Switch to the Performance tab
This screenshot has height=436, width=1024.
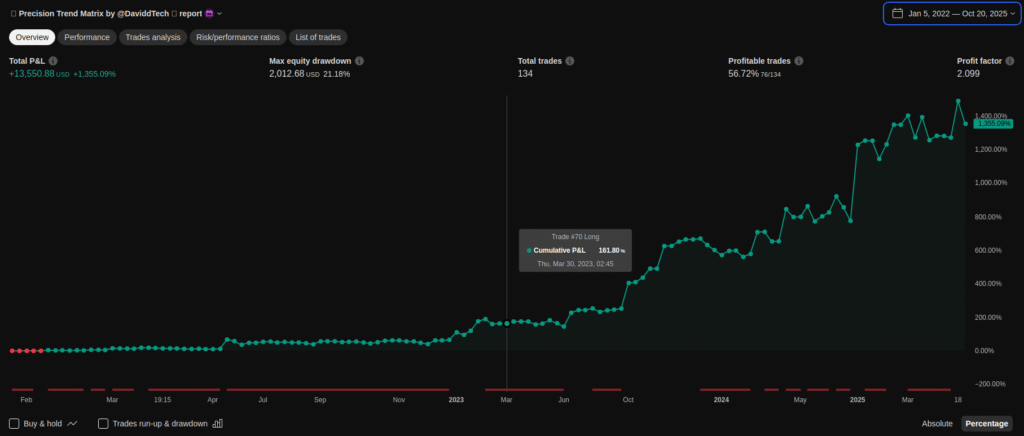[x=87, y=37]
